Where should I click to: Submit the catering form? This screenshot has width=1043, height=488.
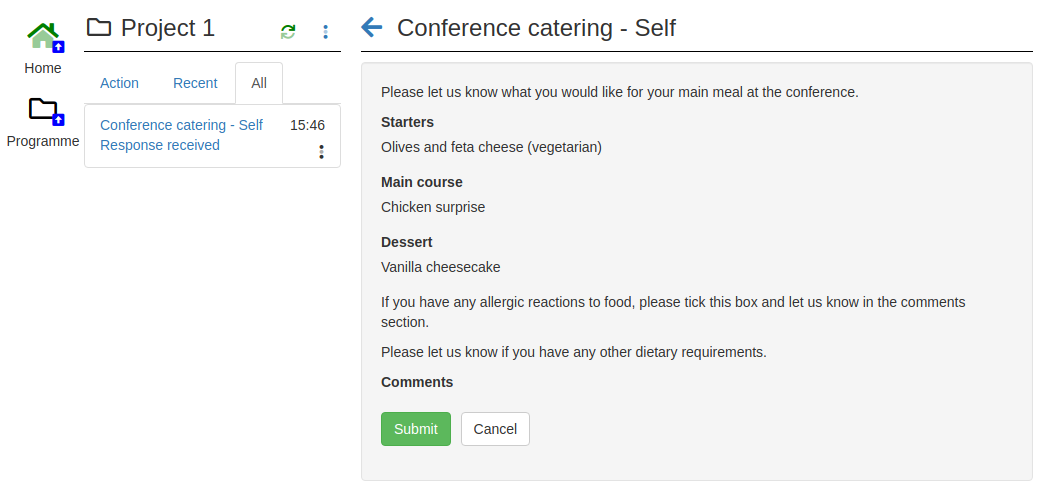(416, 429)
